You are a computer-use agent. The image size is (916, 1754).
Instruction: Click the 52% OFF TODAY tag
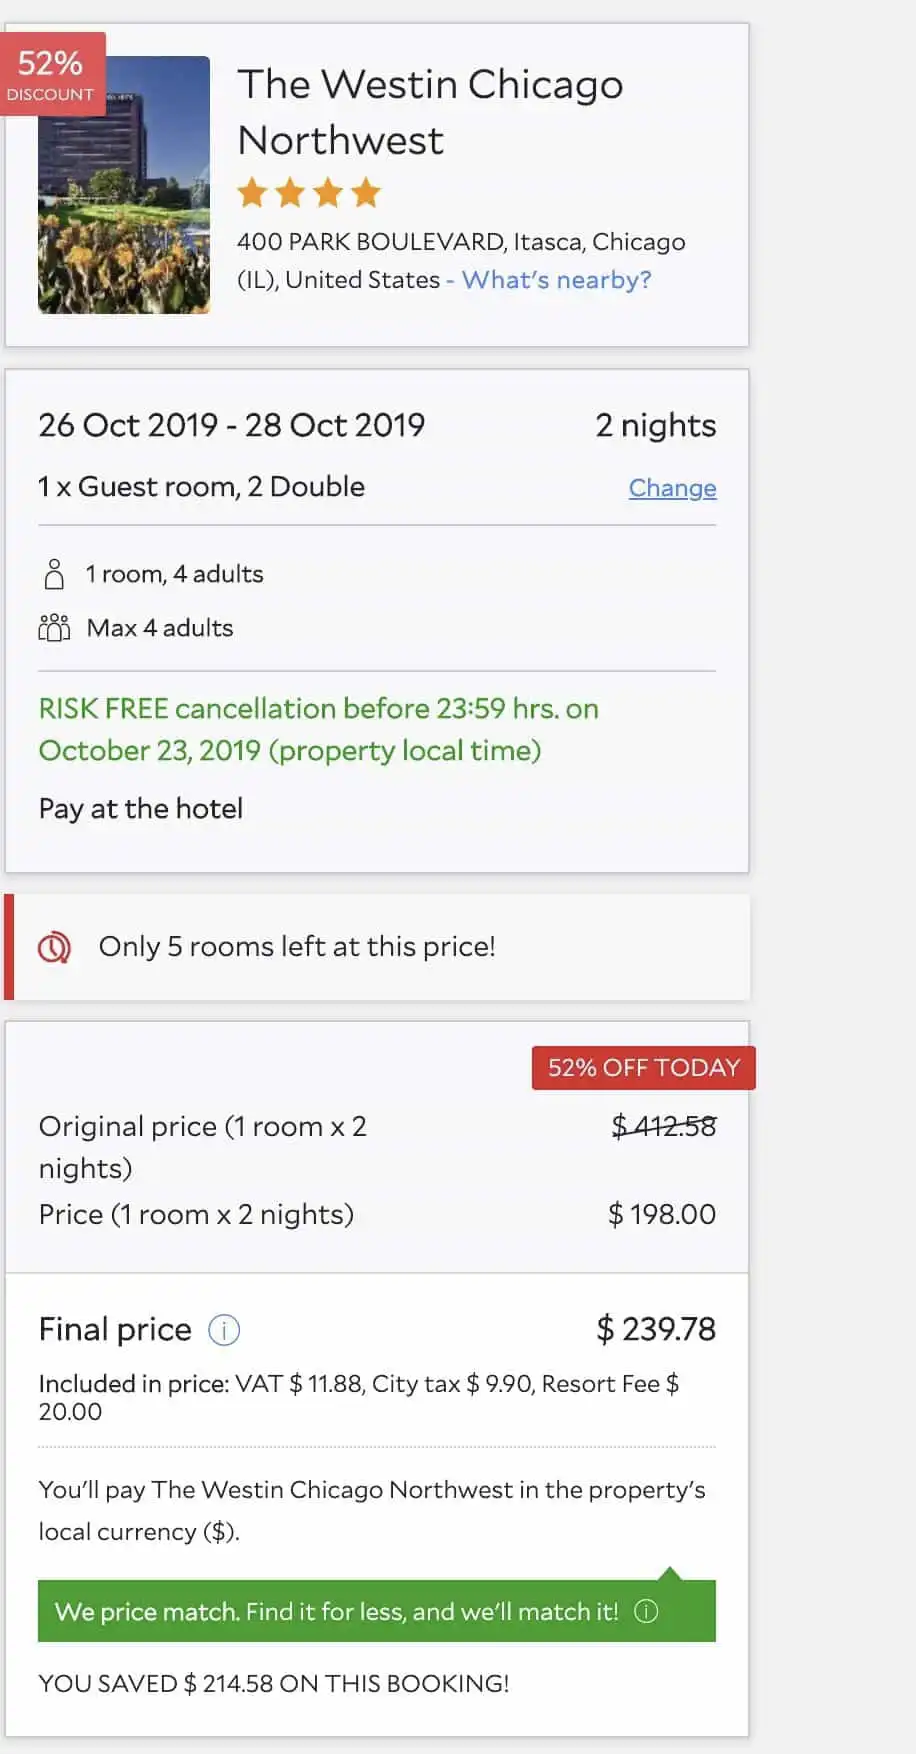tap(643, 1067)
